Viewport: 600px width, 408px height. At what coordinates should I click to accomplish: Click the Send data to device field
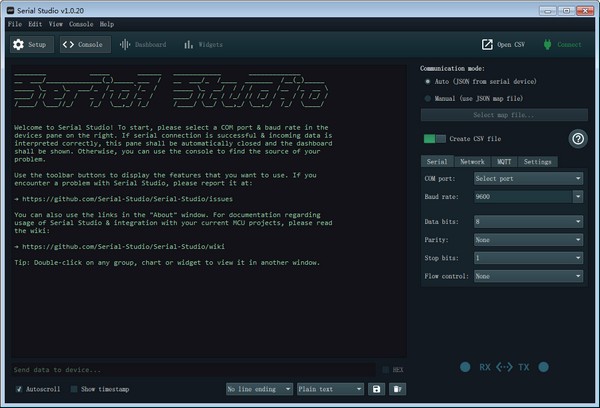(190, 369)
